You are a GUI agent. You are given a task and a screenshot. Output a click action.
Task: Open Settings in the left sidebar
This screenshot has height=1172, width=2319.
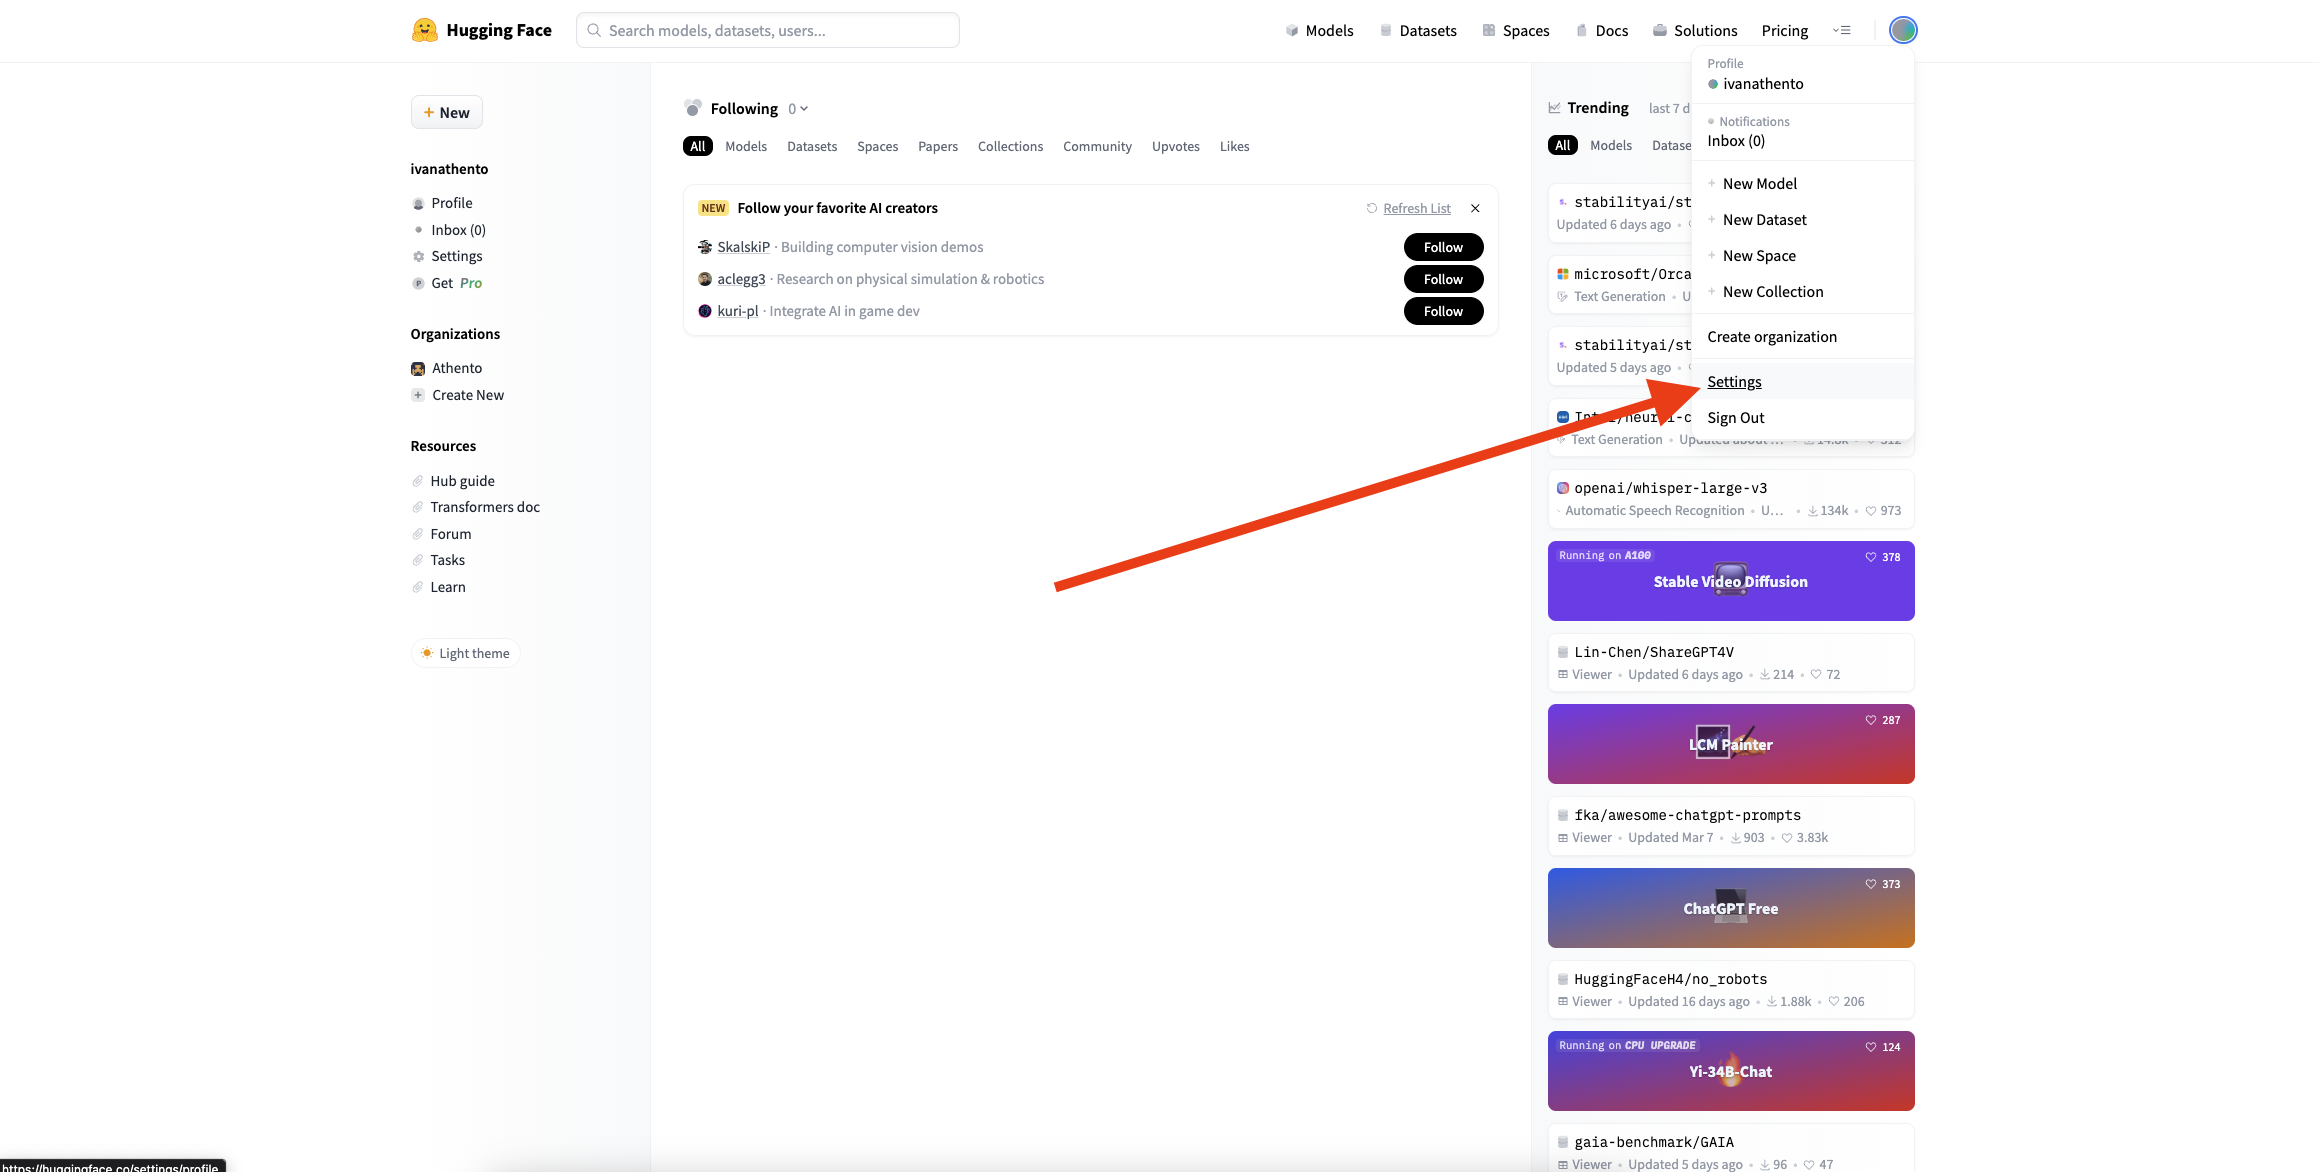(x=447, y=256)
